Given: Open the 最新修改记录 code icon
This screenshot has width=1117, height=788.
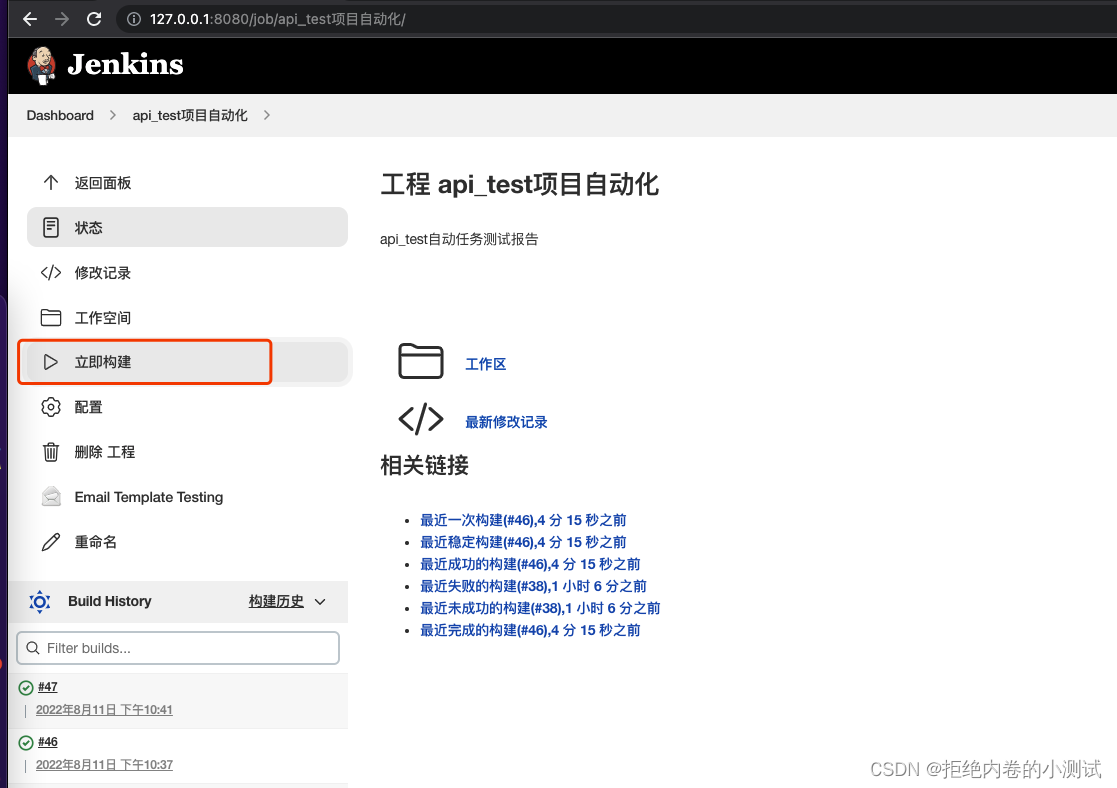Looking at the screenshot, I should [x=421, y=420].
